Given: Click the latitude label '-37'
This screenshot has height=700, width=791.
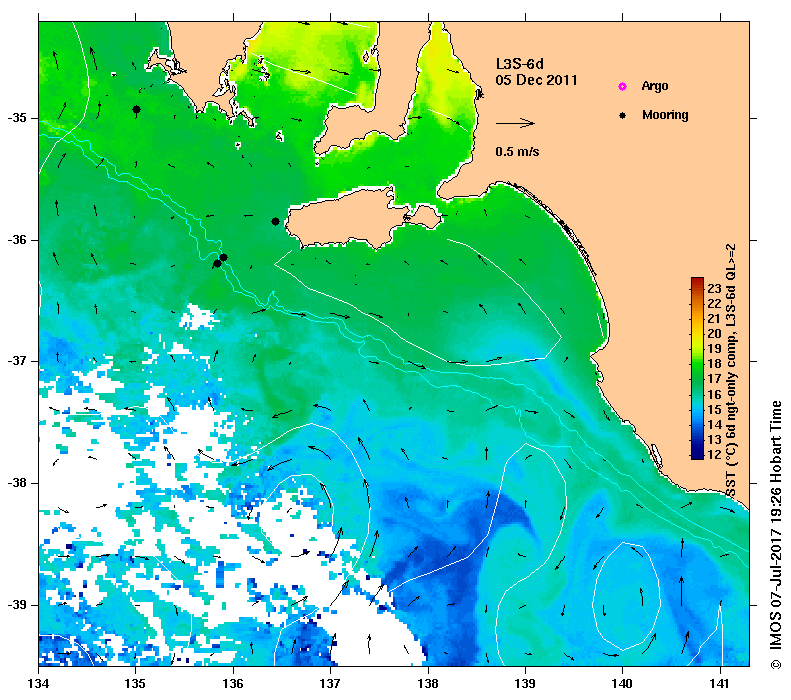Looking at the screenshot, I should click(x=17, y=361).
